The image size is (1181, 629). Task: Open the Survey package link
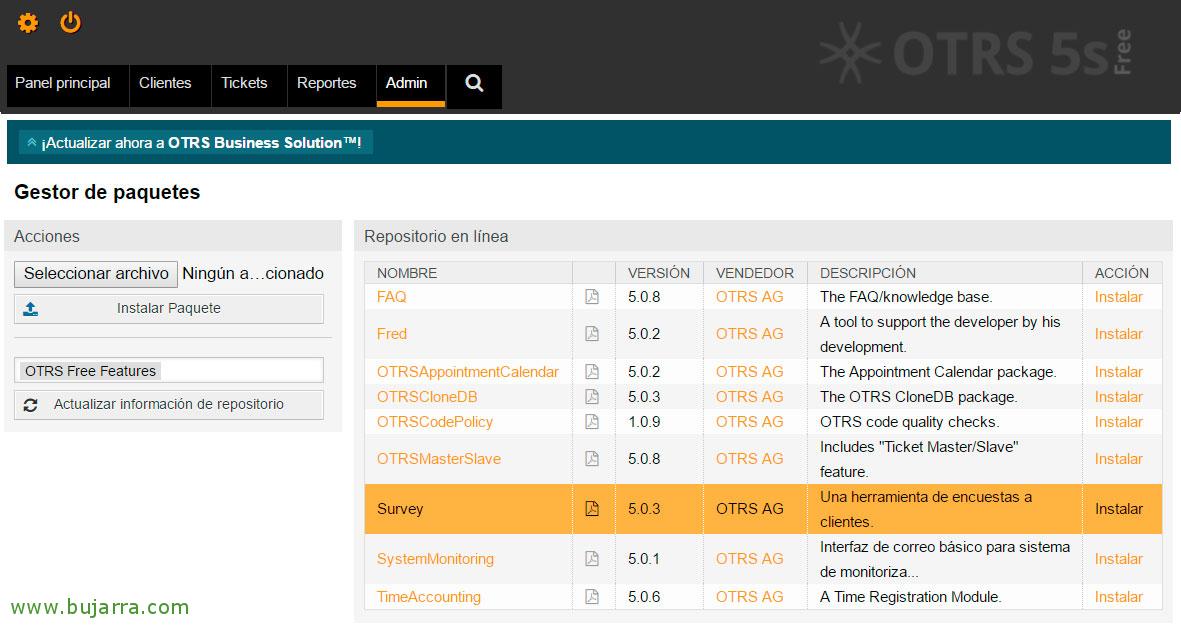point(400,509)
